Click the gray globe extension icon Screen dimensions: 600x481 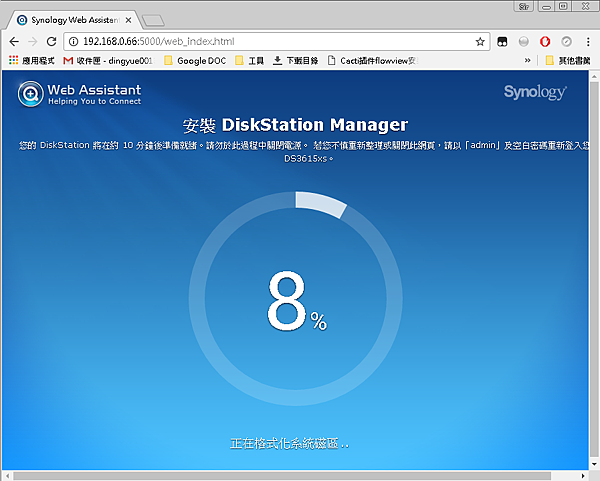click(x=523, y=41)
